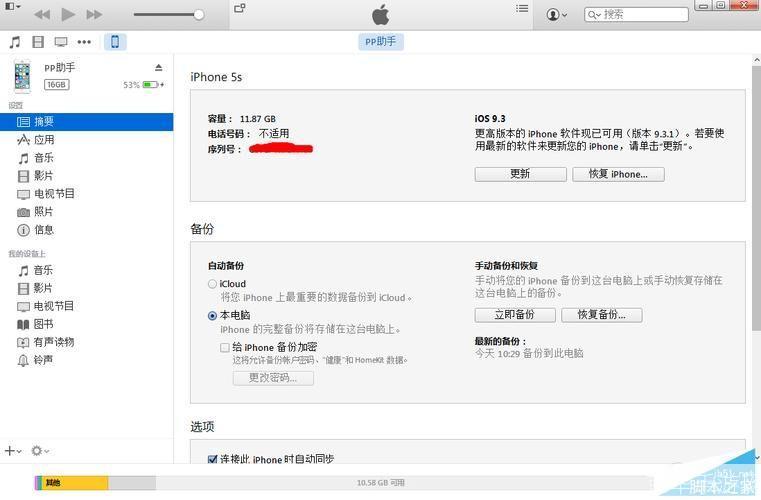Click the PP助手 device tab
761x500 pixels.
point(381,42)
